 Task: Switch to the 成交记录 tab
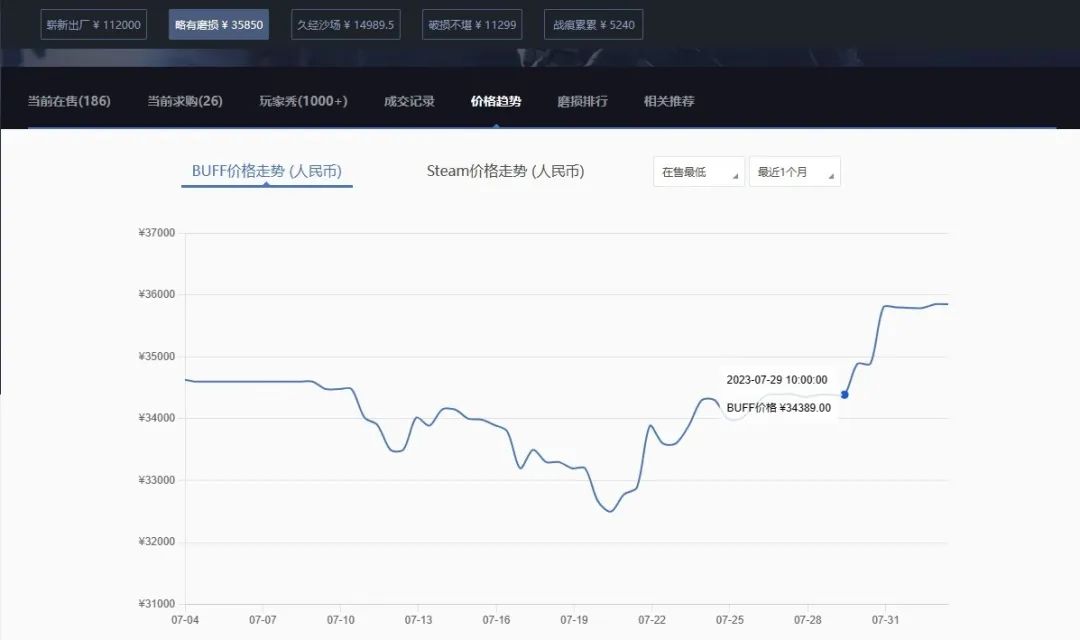407,101
